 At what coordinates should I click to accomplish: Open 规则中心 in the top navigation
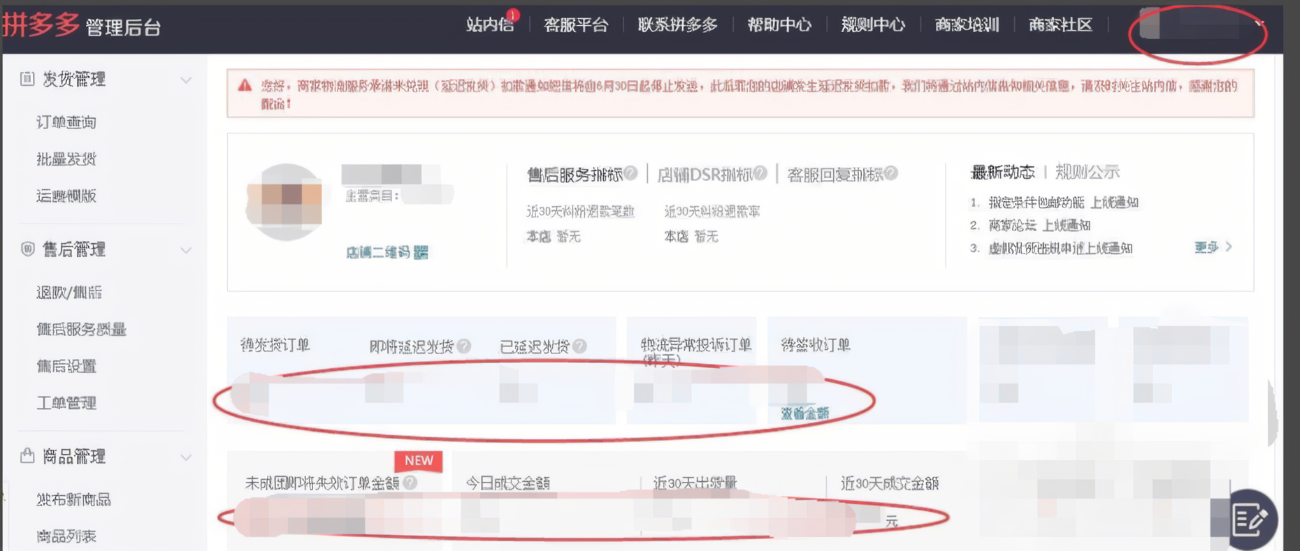tap(873, 26)
